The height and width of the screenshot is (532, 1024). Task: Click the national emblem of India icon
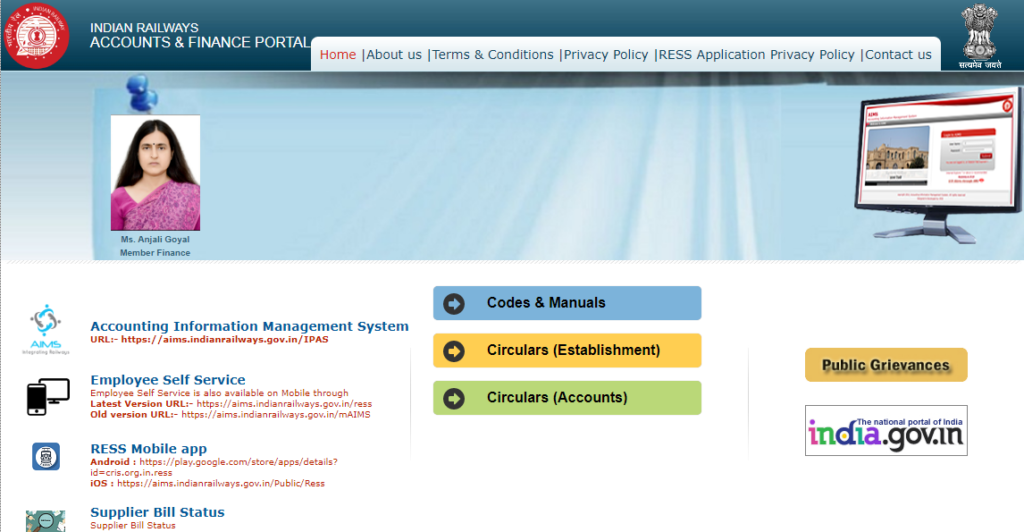tap(979, 35)
